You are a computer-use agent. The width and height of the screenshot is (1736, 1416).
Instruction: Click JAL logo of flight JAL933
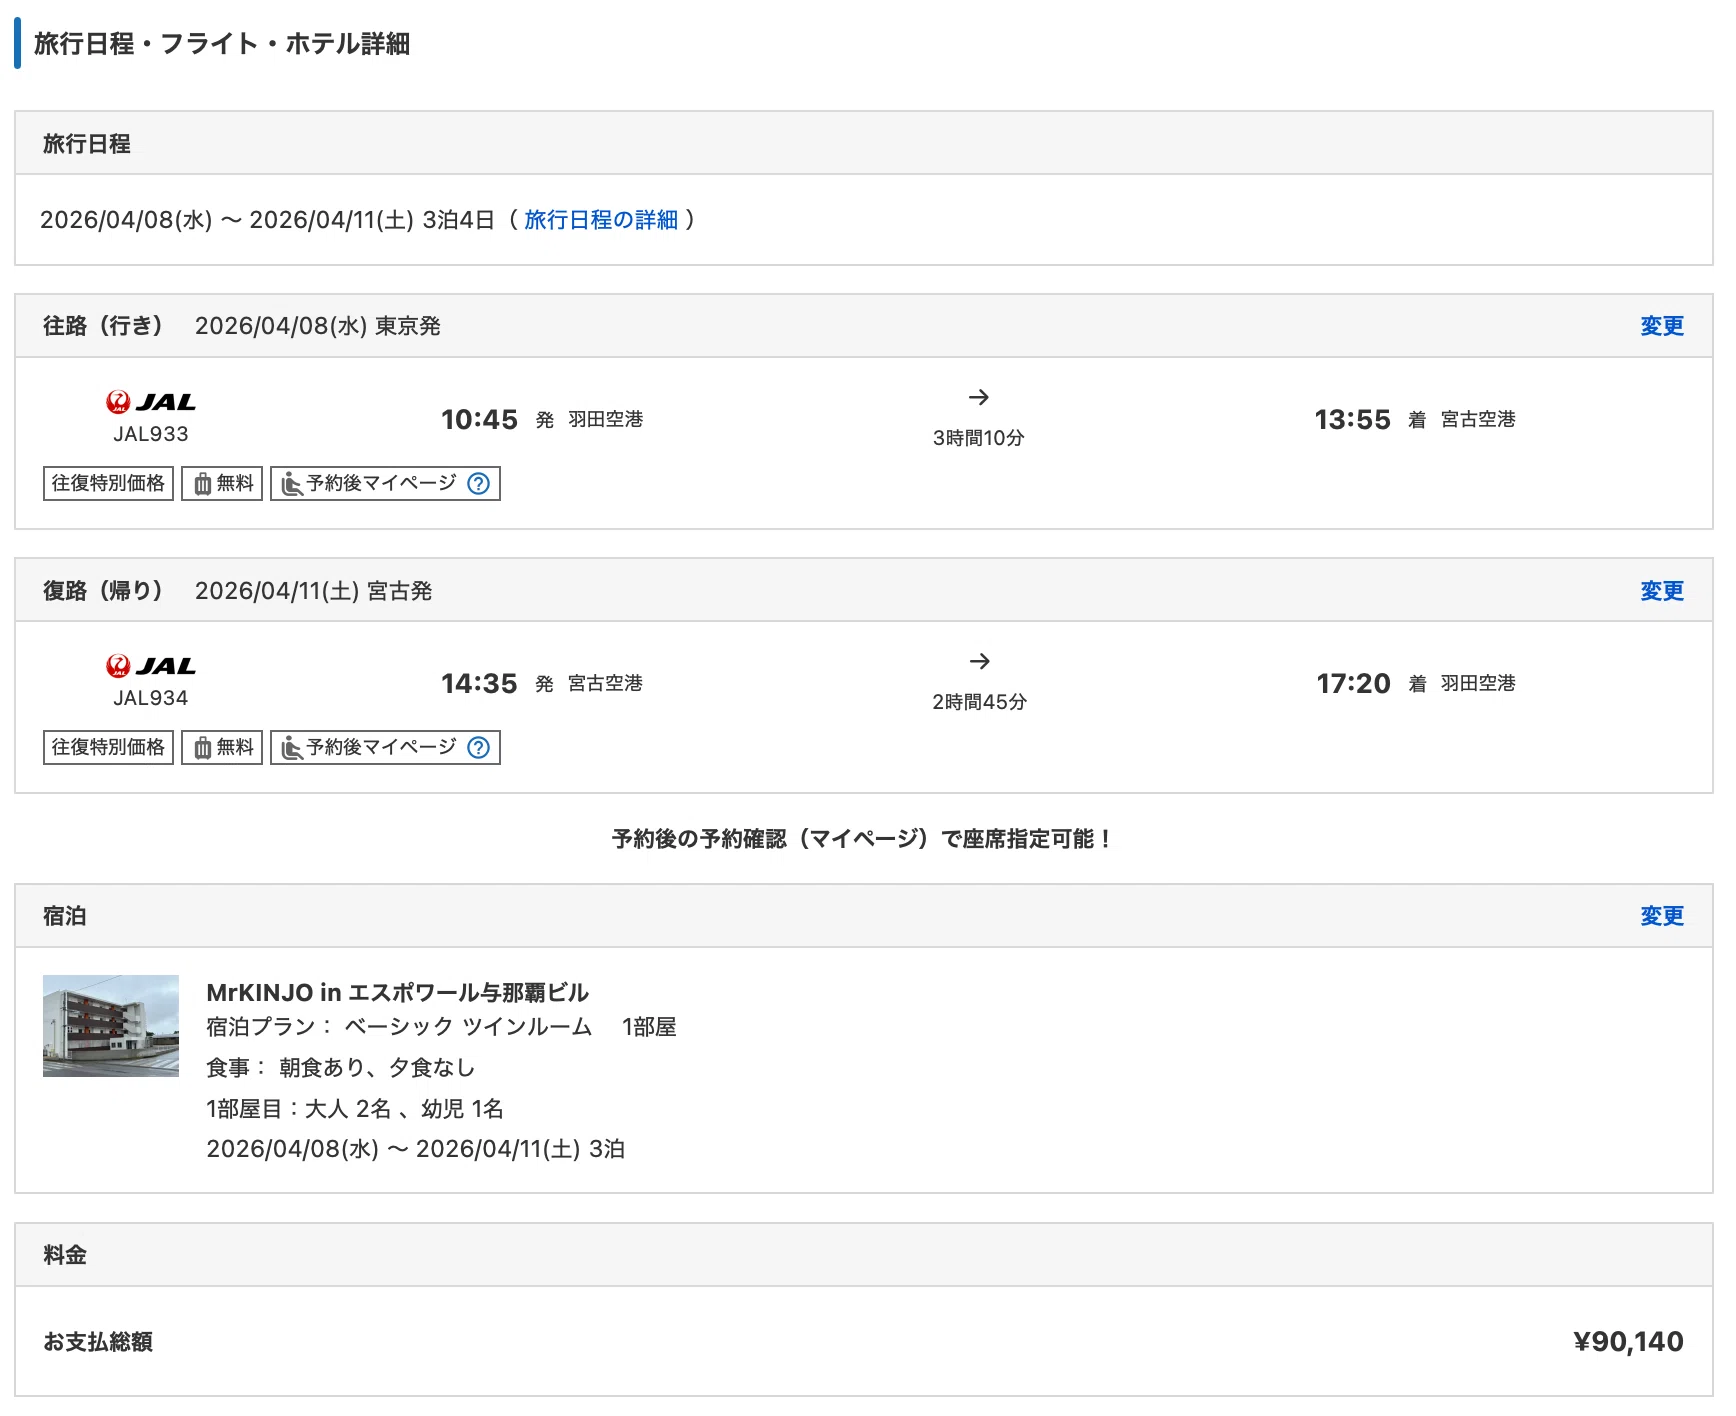coord(151,402)
